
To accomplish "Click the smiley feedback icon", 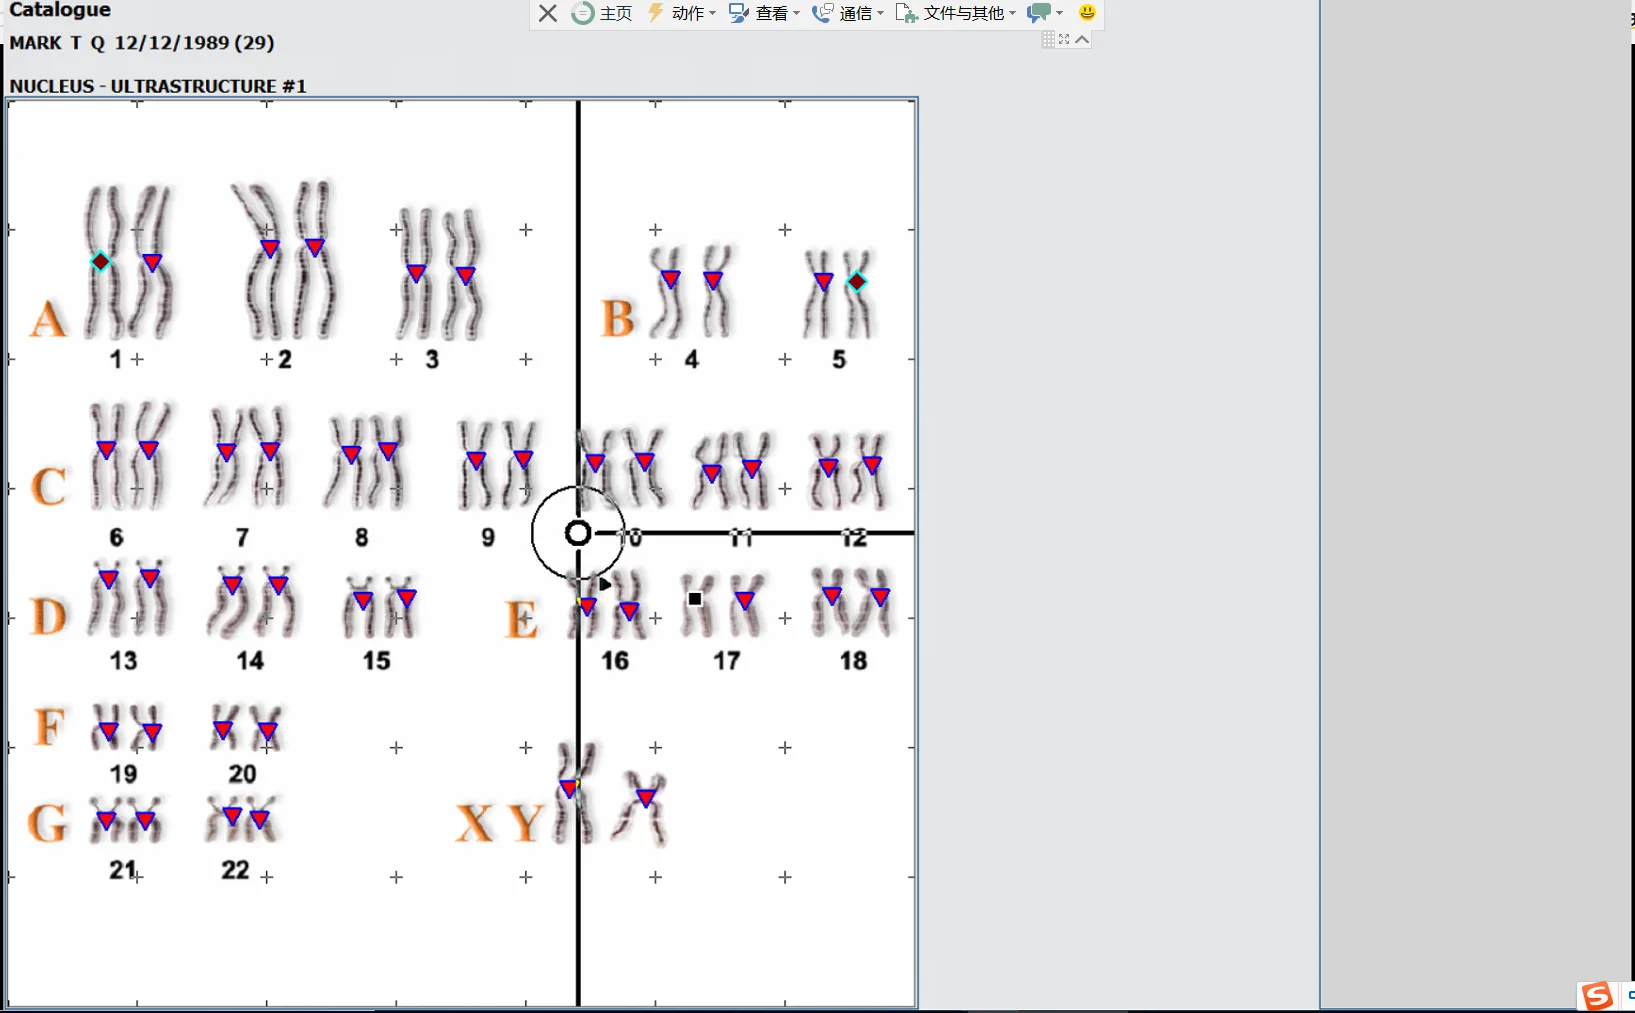I will (1087, 13).
